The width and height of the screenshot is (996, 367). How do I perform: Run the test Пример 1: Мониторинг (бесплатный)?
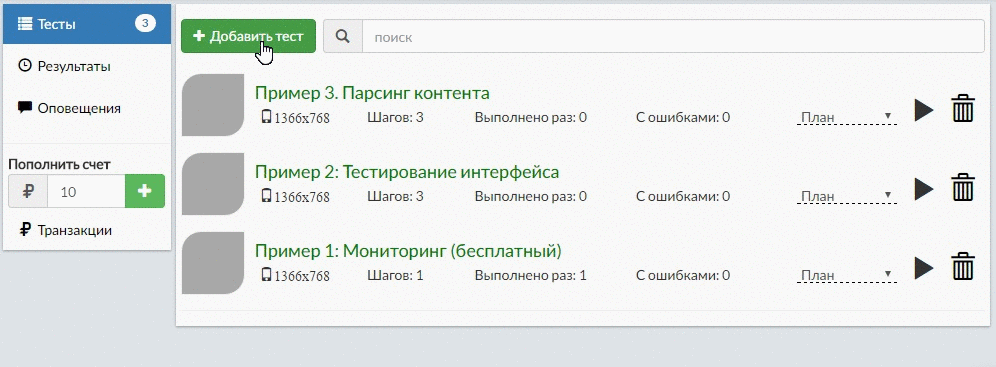[x=924, y=268]
